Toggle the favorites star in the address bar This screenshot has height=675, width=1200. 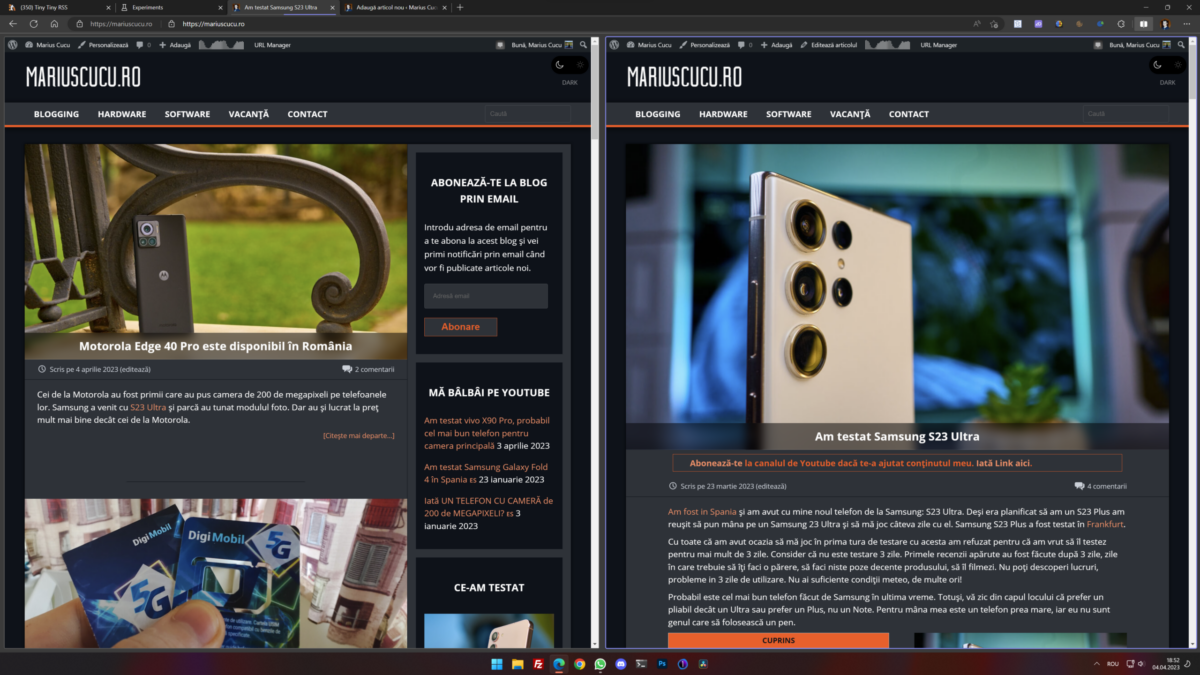(x=993, y=24)
